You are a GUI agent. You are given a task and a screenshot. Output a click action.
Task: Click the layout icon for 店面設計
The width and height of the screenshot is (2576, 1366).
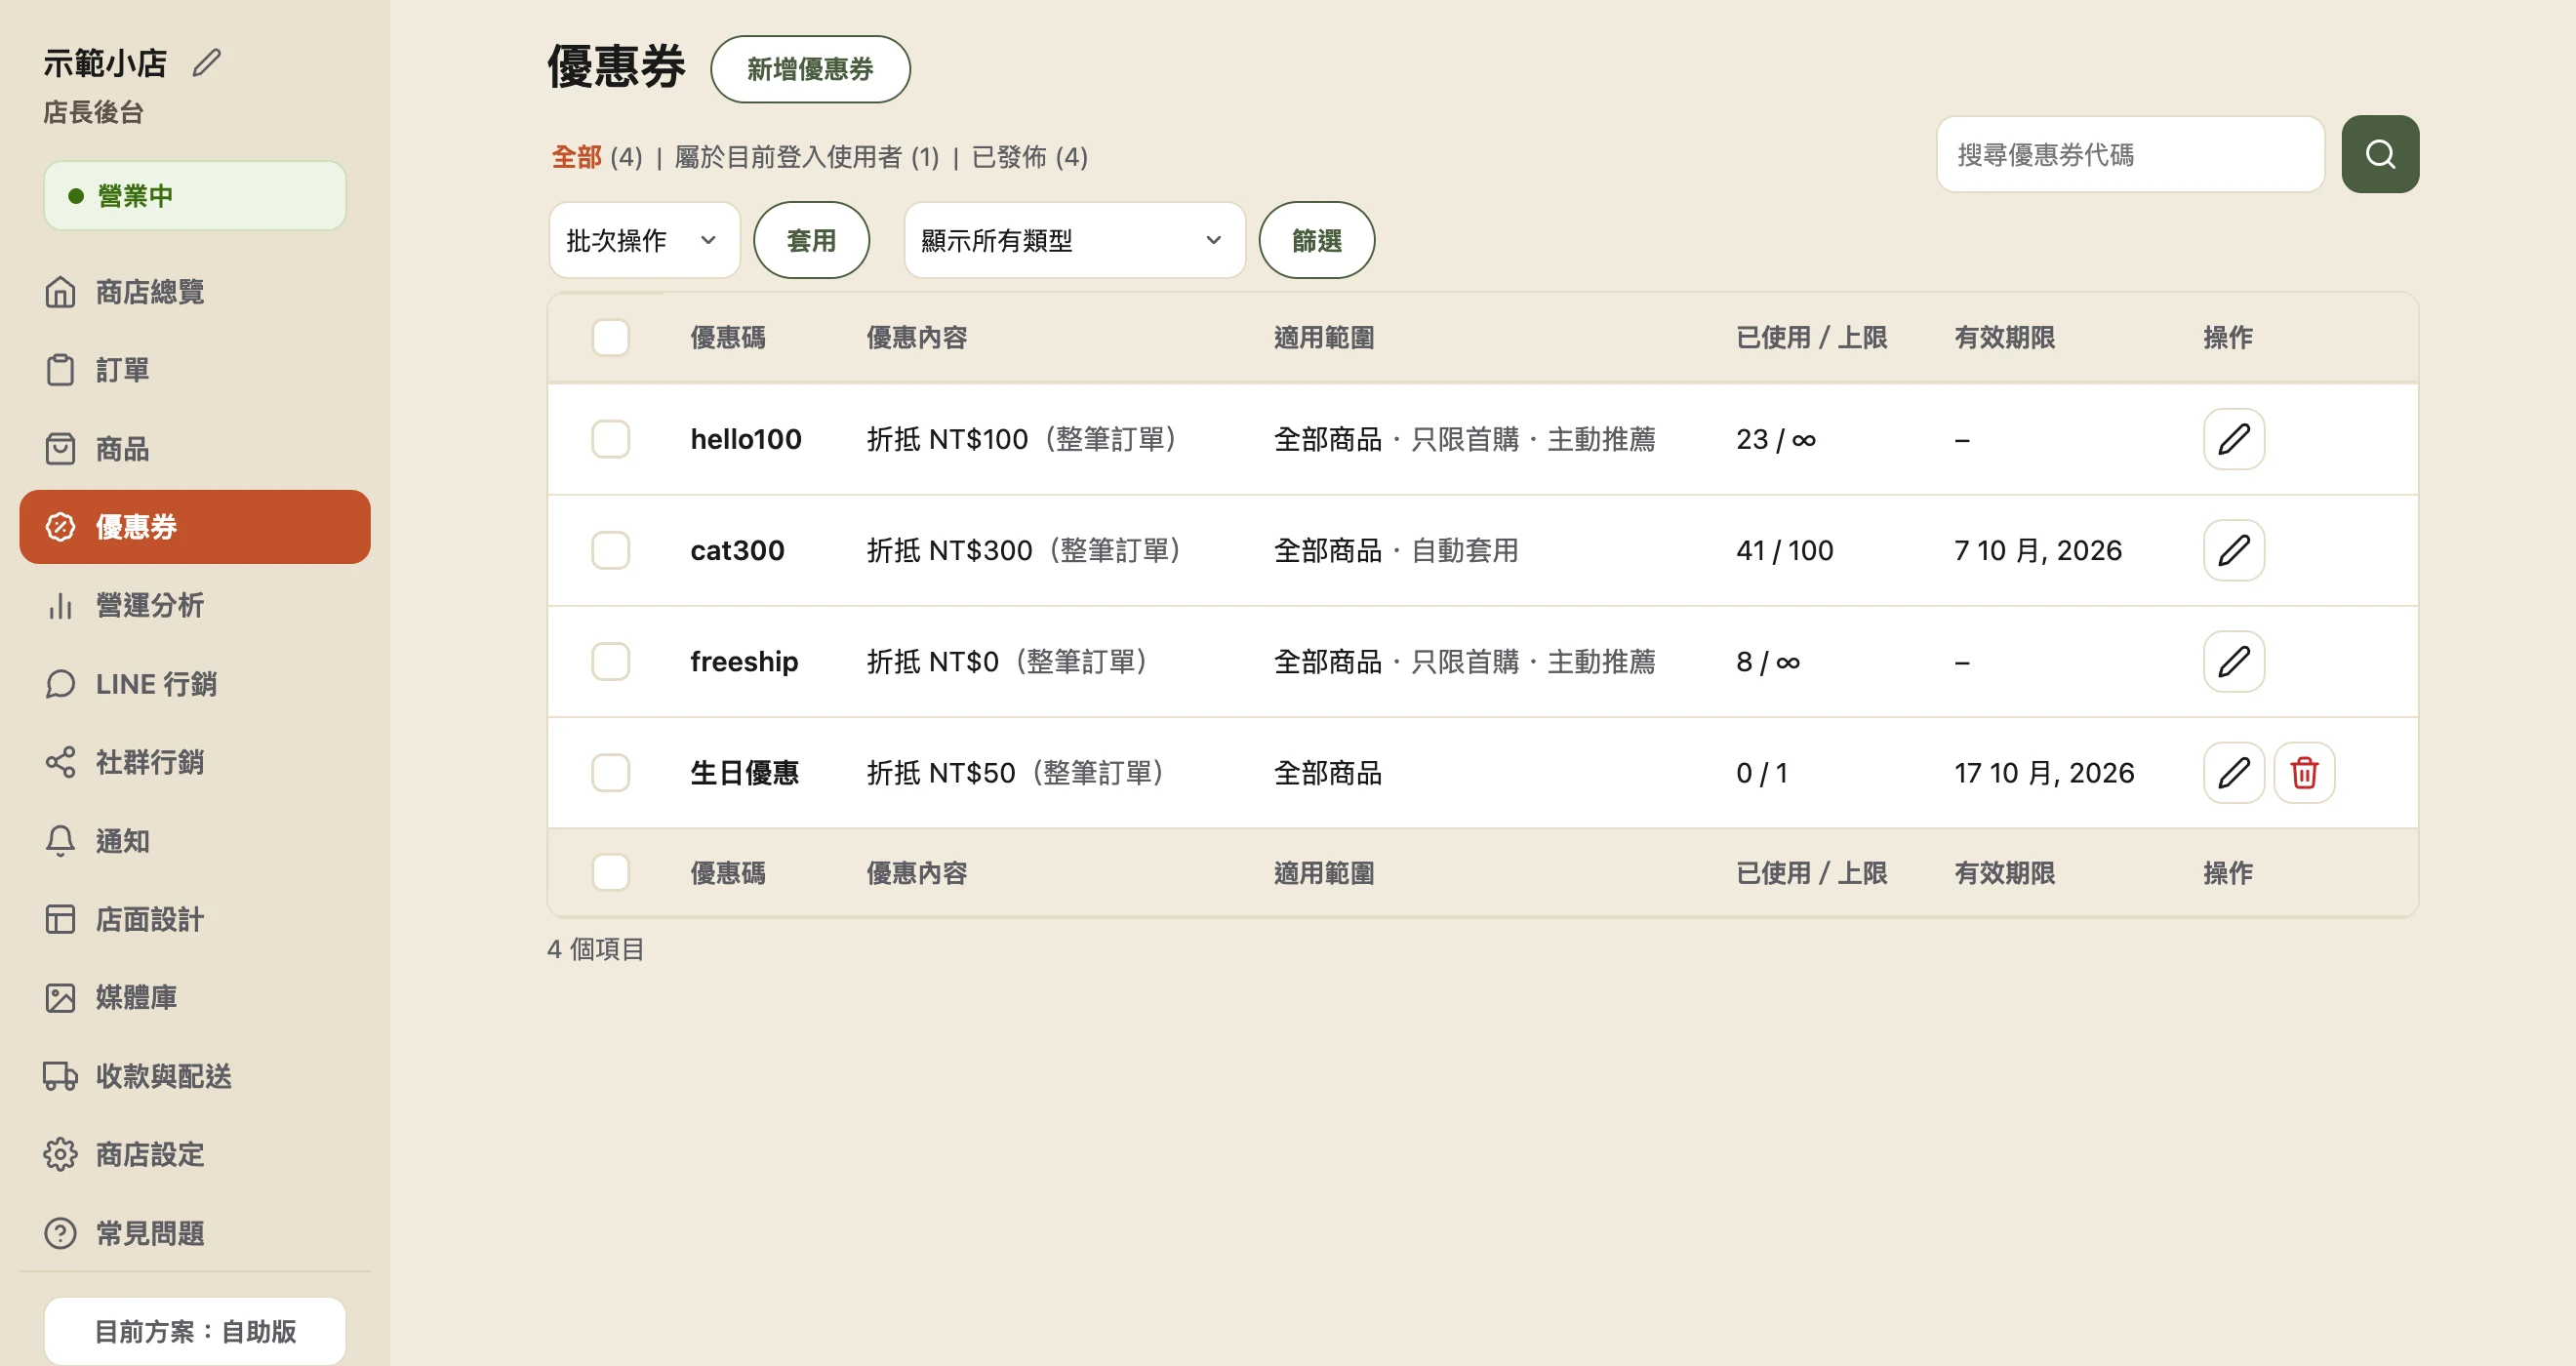(60, 919)
